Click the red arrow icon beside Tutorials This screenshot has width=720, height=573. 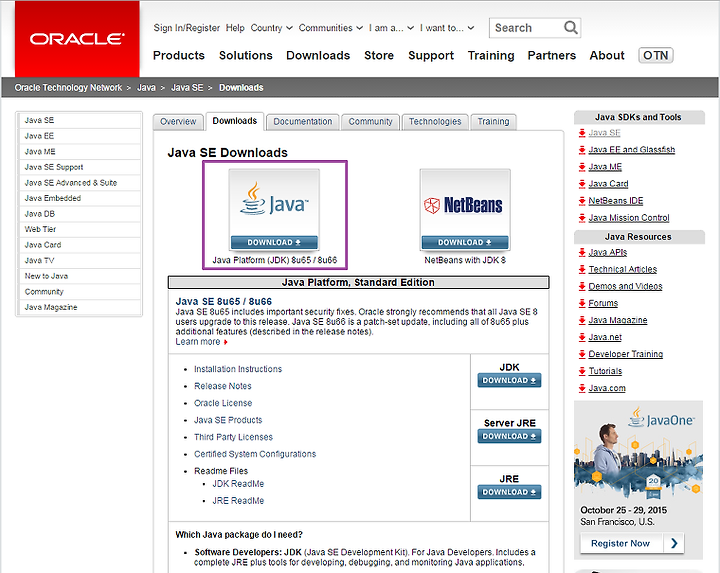[582, 371]
